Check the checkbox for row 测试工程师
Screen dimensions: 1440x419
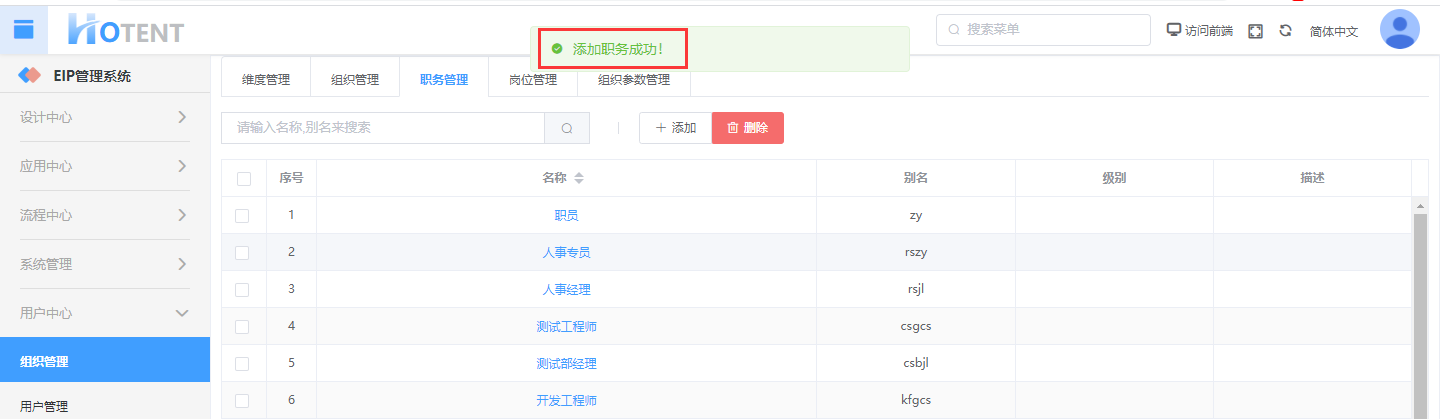[x=242, y=326]
